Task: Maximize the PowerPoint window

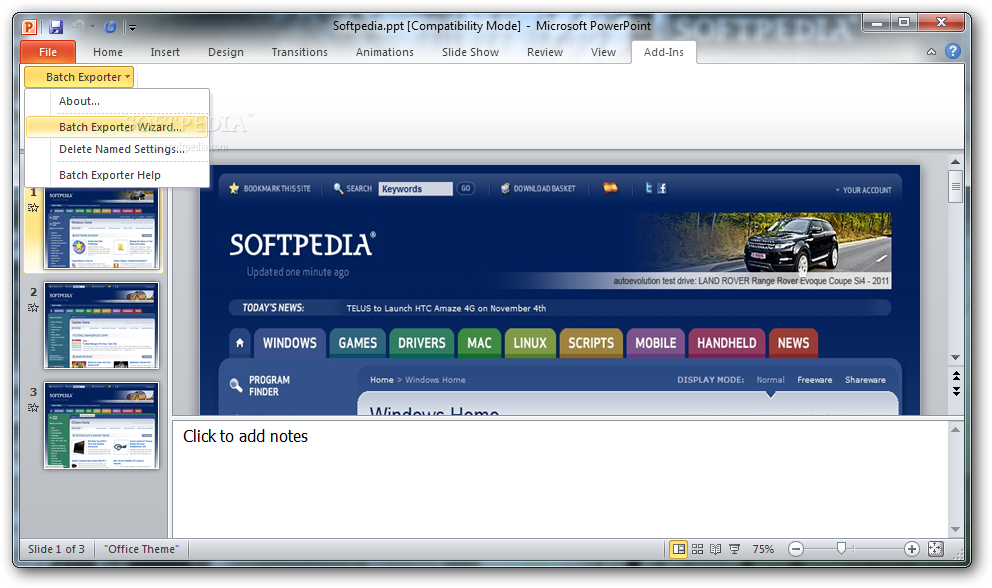Action: 903,23
